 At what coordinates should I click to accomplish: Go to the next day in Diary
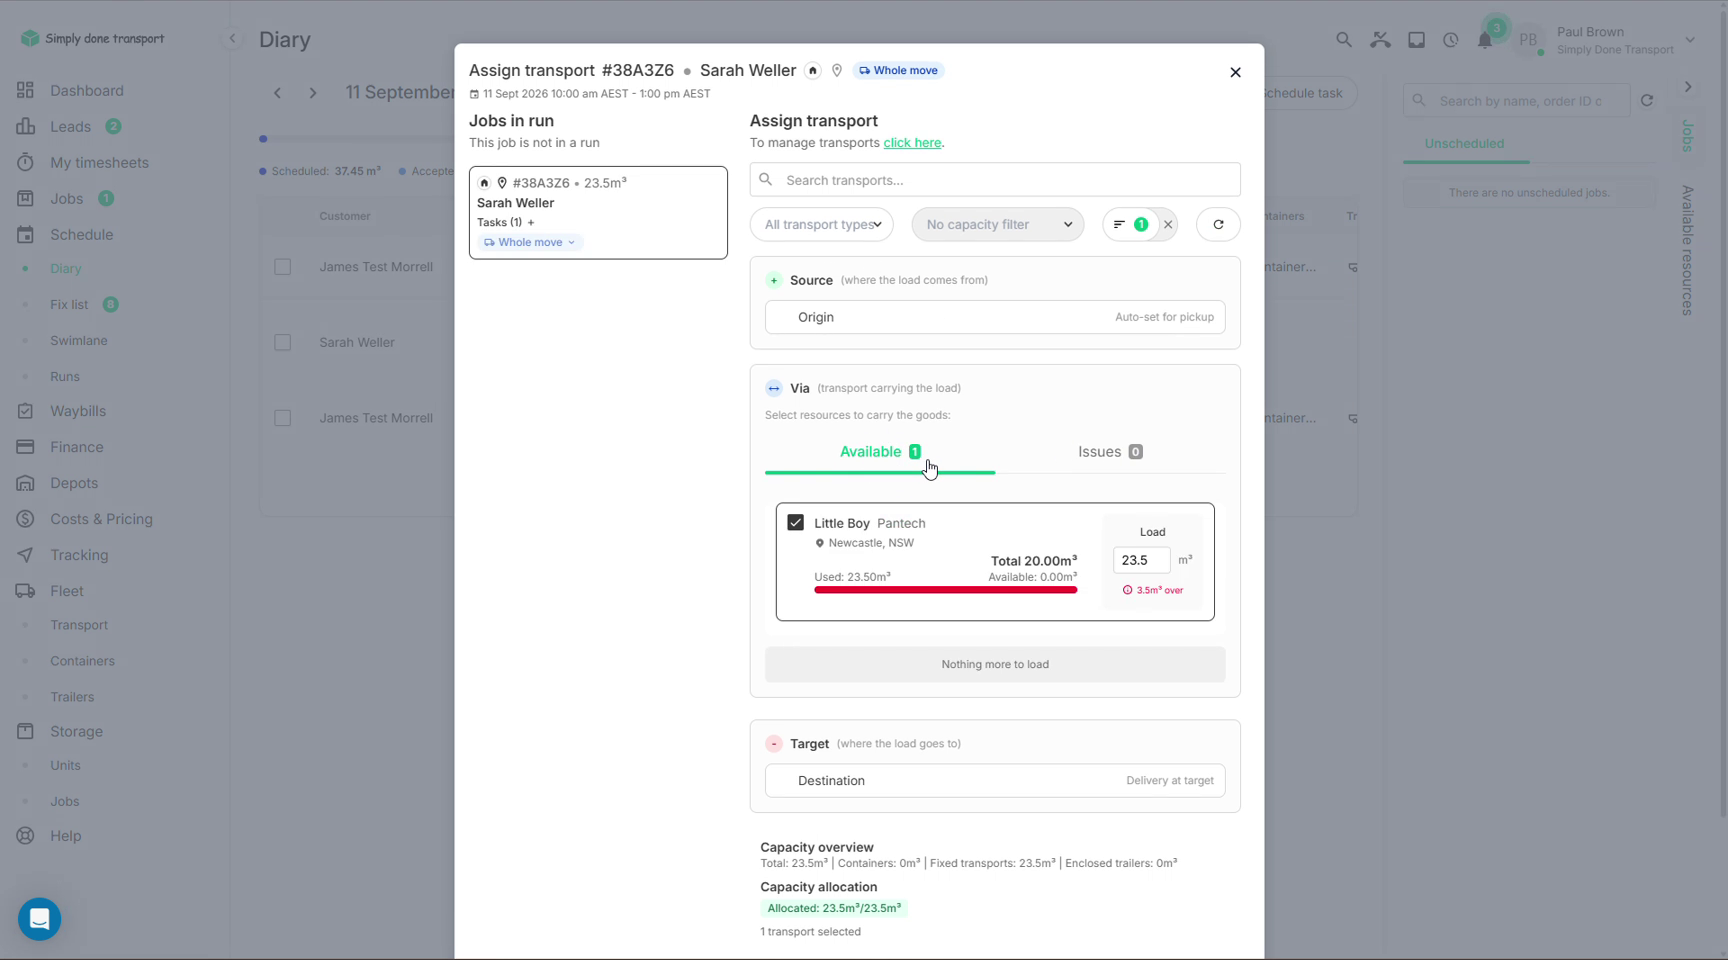(313, 93)
